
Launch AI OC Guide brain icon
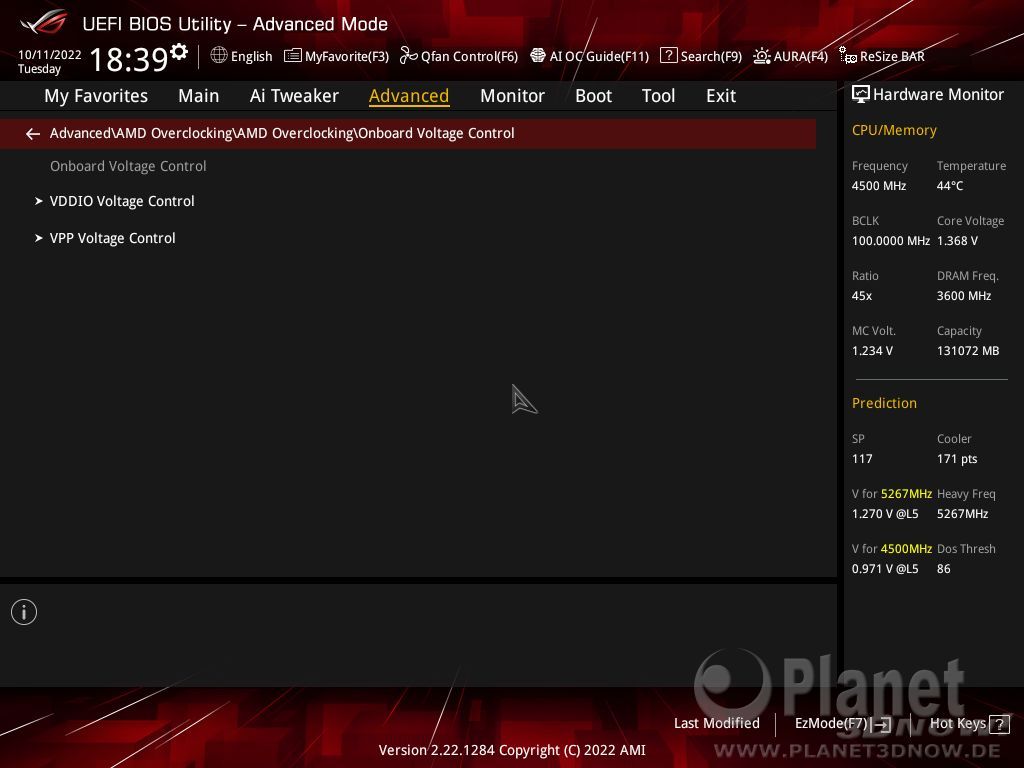click(538, 56)
